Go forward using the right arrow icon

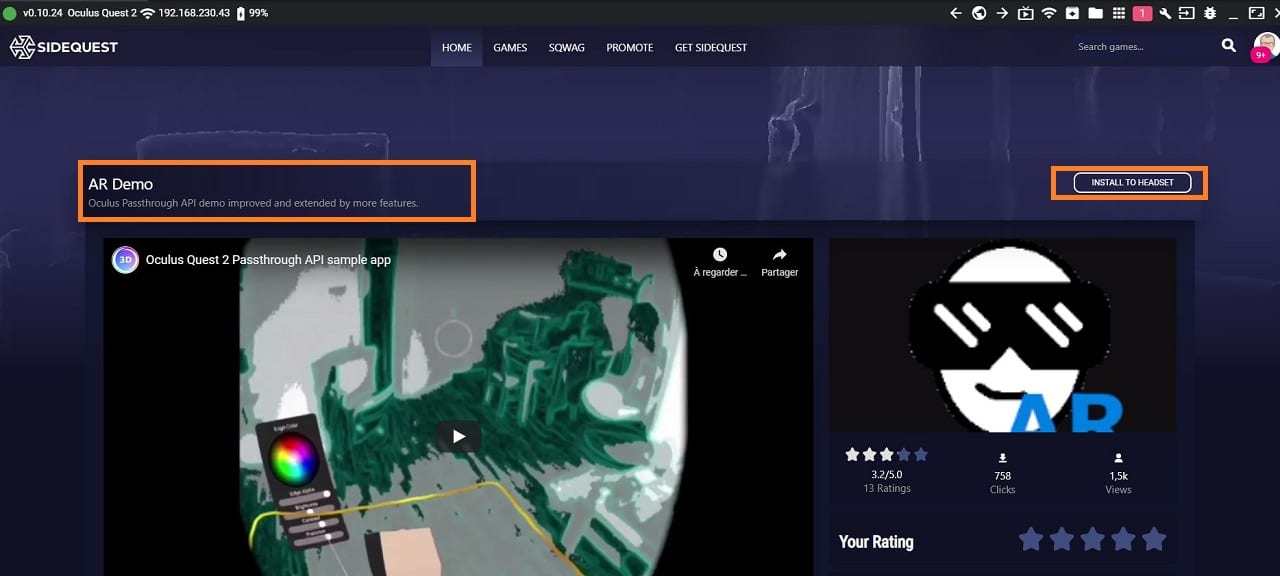coord(1002,13)
